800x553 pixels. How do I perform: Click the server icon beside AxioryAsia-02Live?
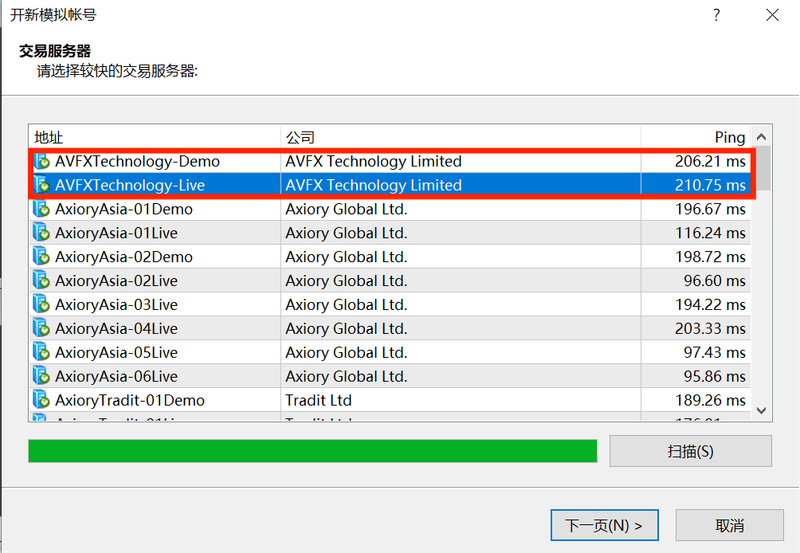(41, 281)
